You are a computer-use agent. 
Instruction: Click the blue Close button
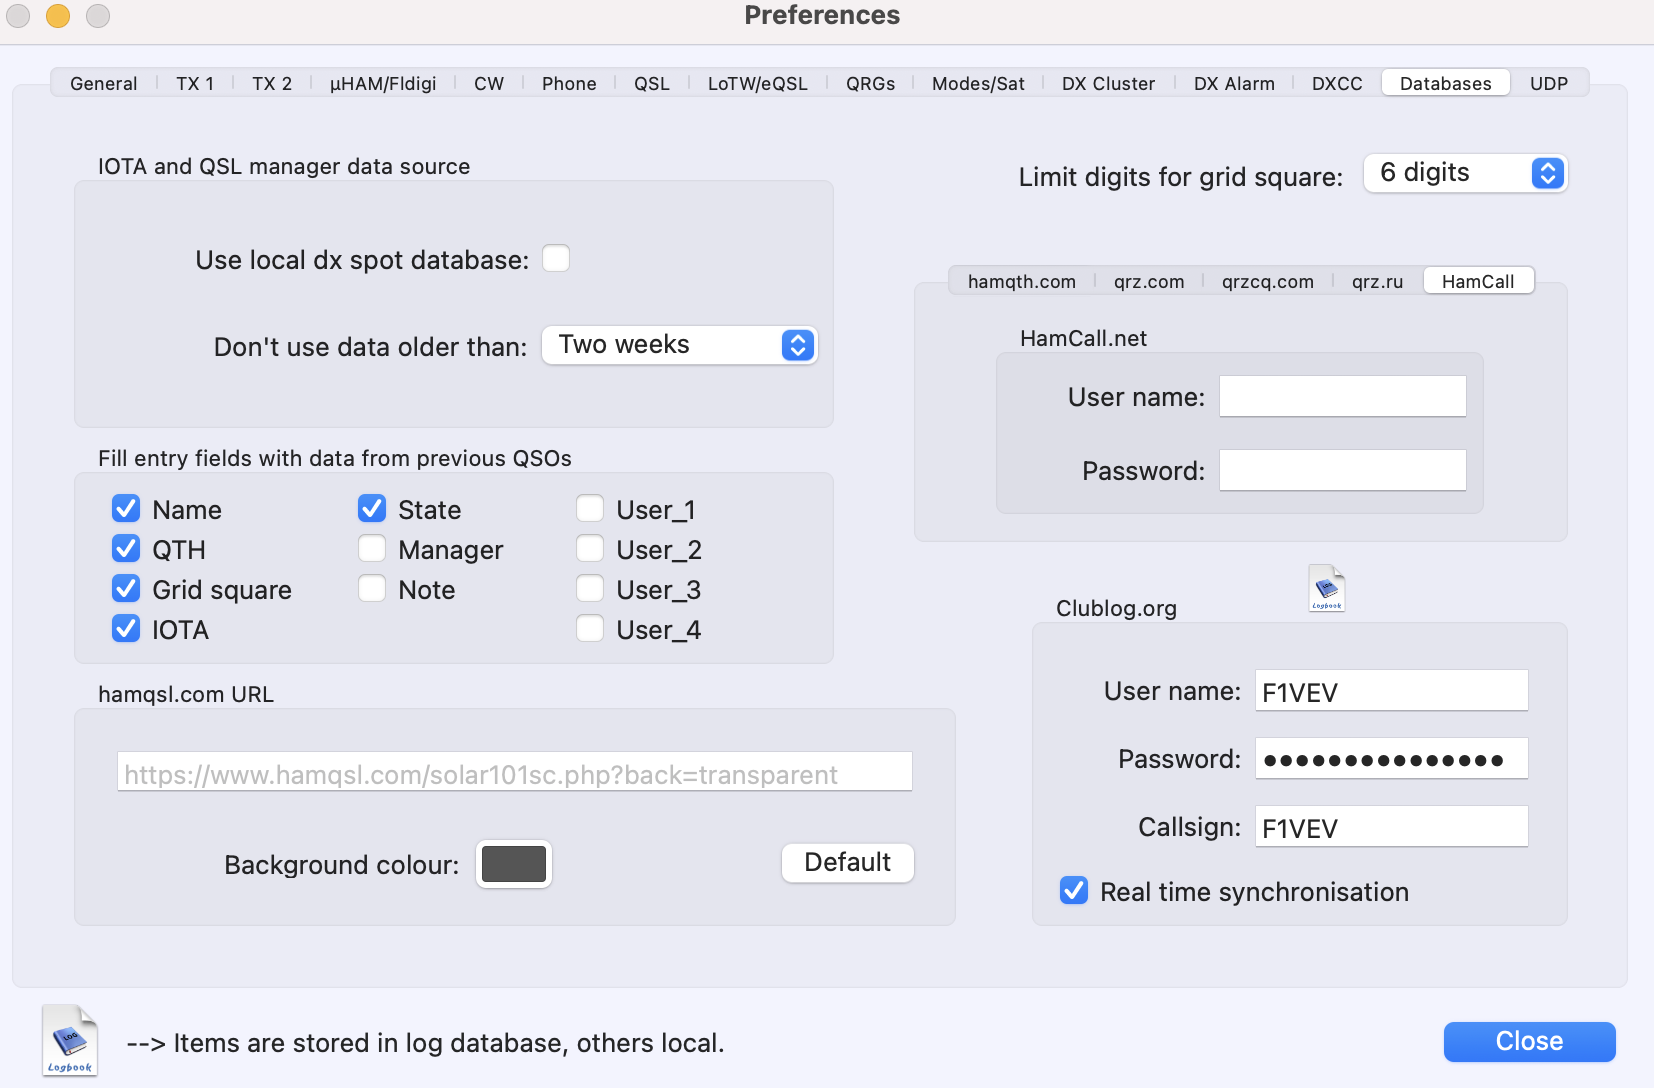(1528, 1041)
